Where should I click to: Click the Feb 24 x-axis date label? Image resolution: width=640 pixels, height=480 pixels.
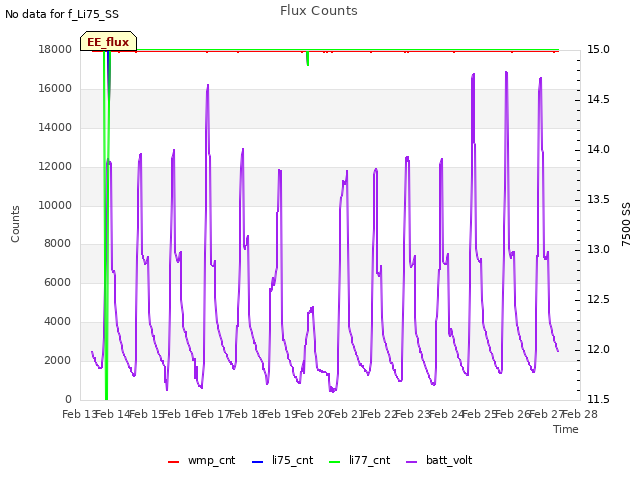[x=447, y=414]
